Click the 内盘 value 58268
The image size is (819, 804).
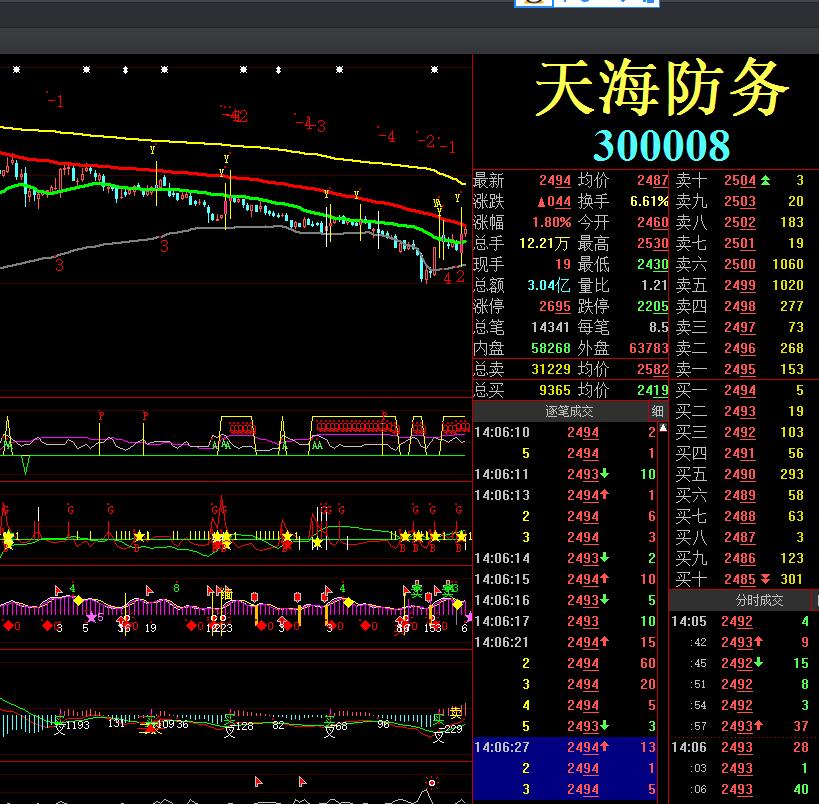click(x=551, y=348)
